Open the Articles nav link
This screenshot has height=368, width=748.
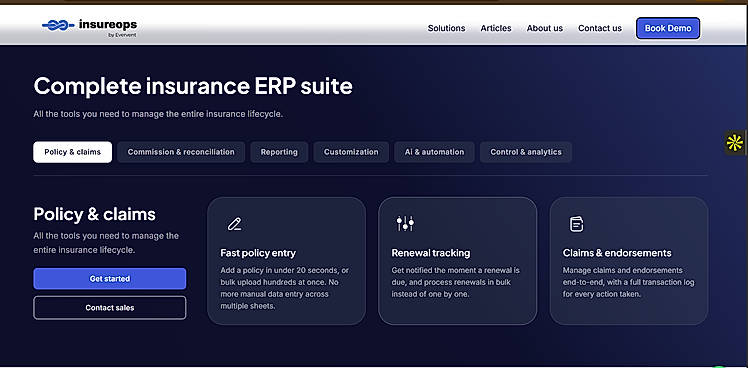click(x=496, y=28)
